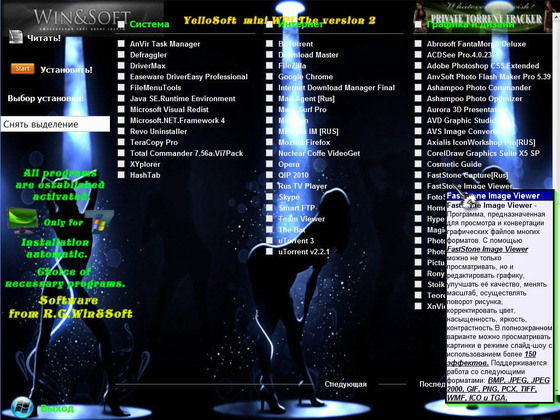
Task: Check AnVir Task Manager checkbox
Action: pos(121,44)
